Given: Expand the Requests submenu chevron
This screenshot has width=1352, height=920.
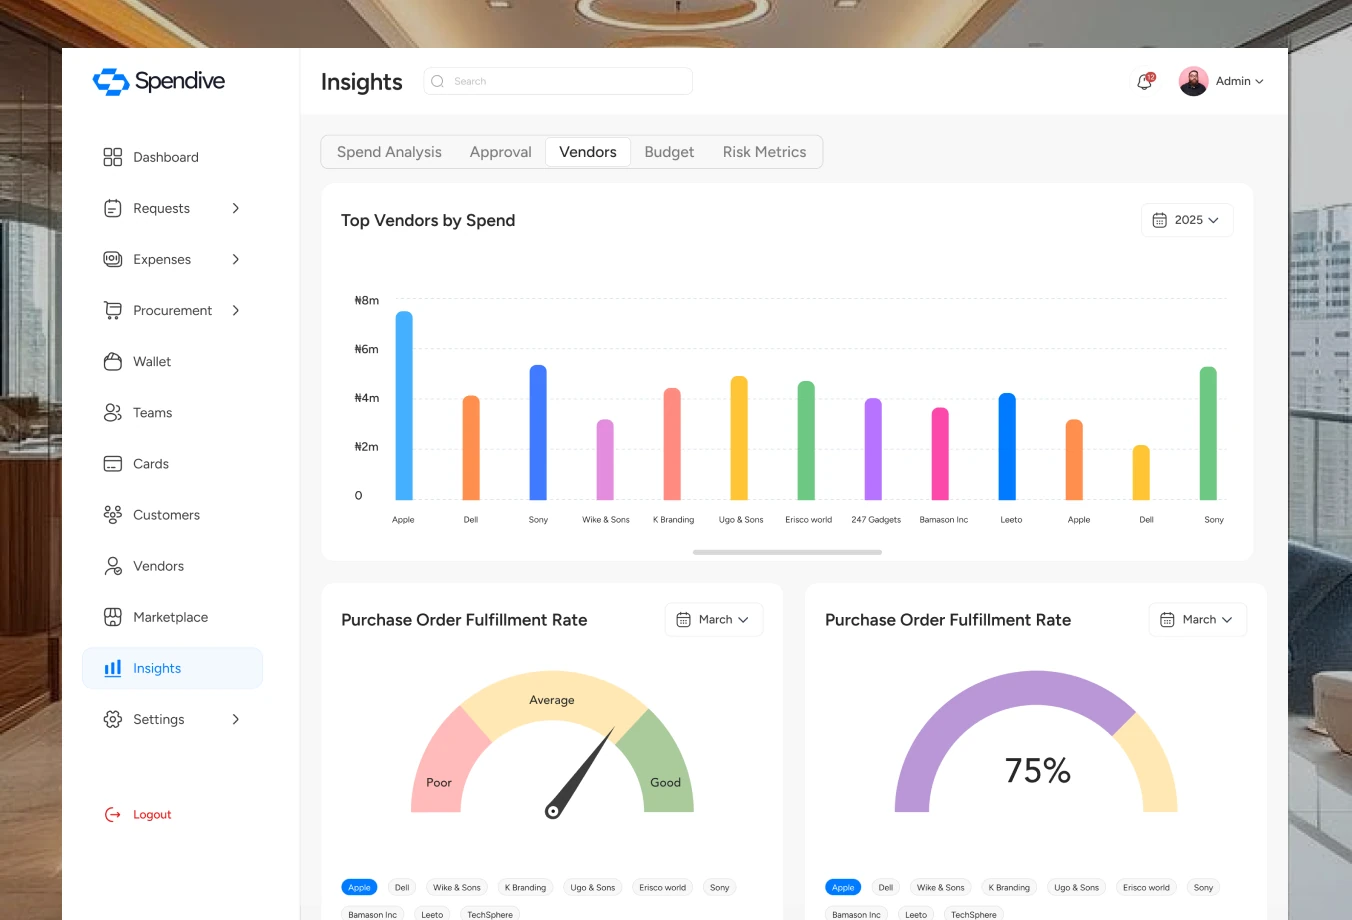Looking at the screenshot, I should coord(236,208).
